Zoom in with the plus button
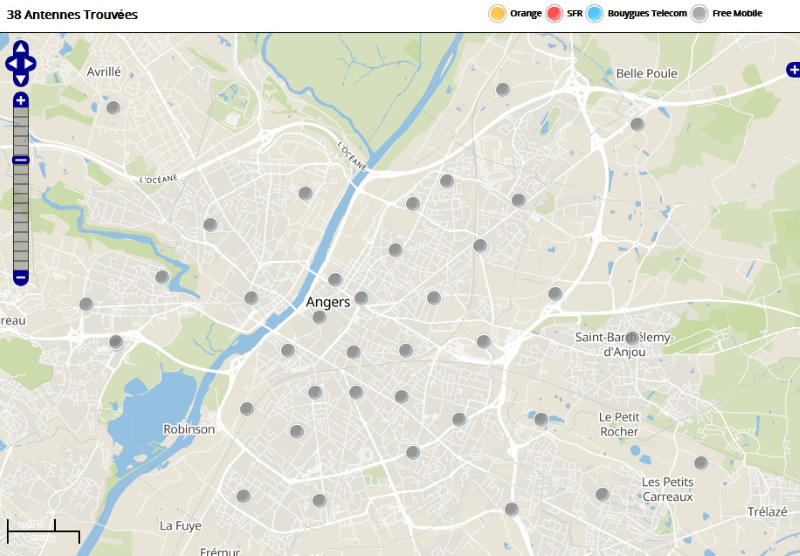Screen dimensions: 800x556 point(21,100)
